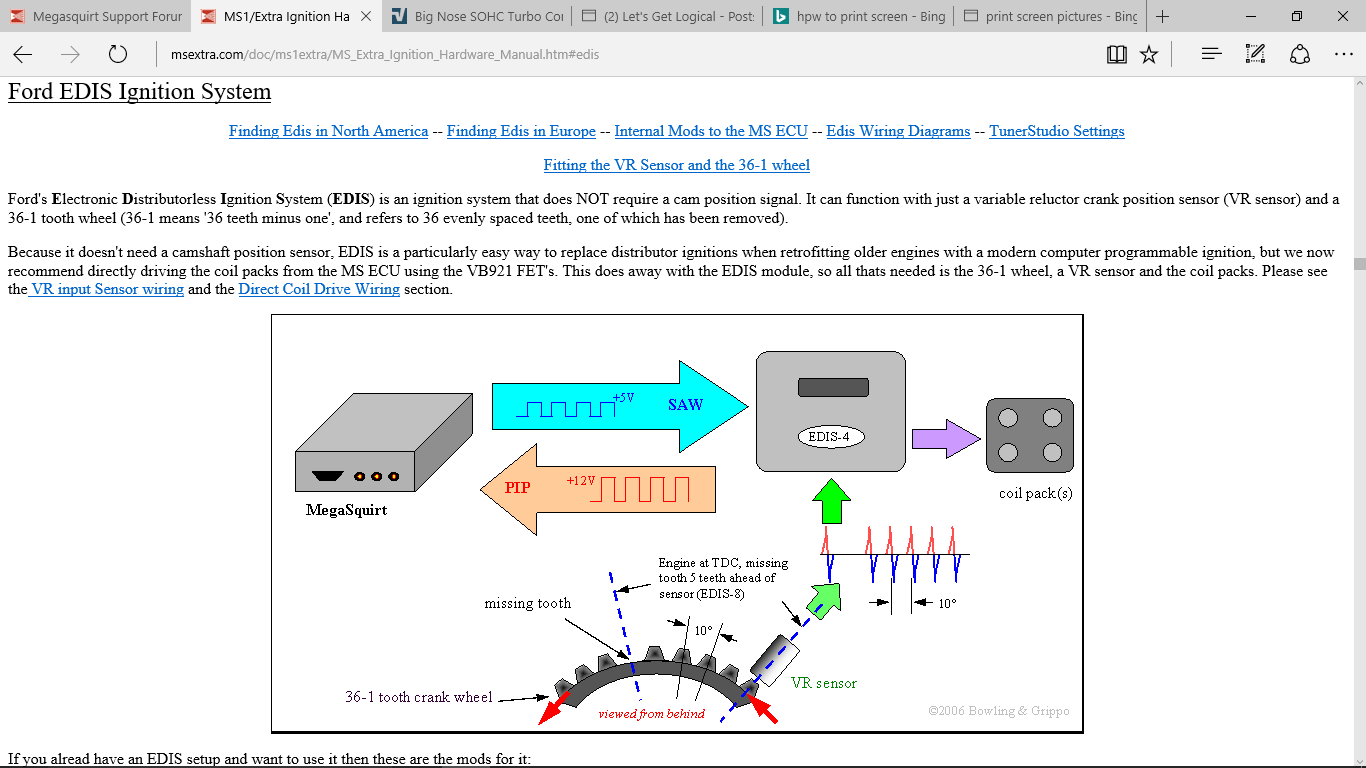Click the 'coil pack(s)' caption
This screenshot has height=768, width=1366.
point(1036,494)
